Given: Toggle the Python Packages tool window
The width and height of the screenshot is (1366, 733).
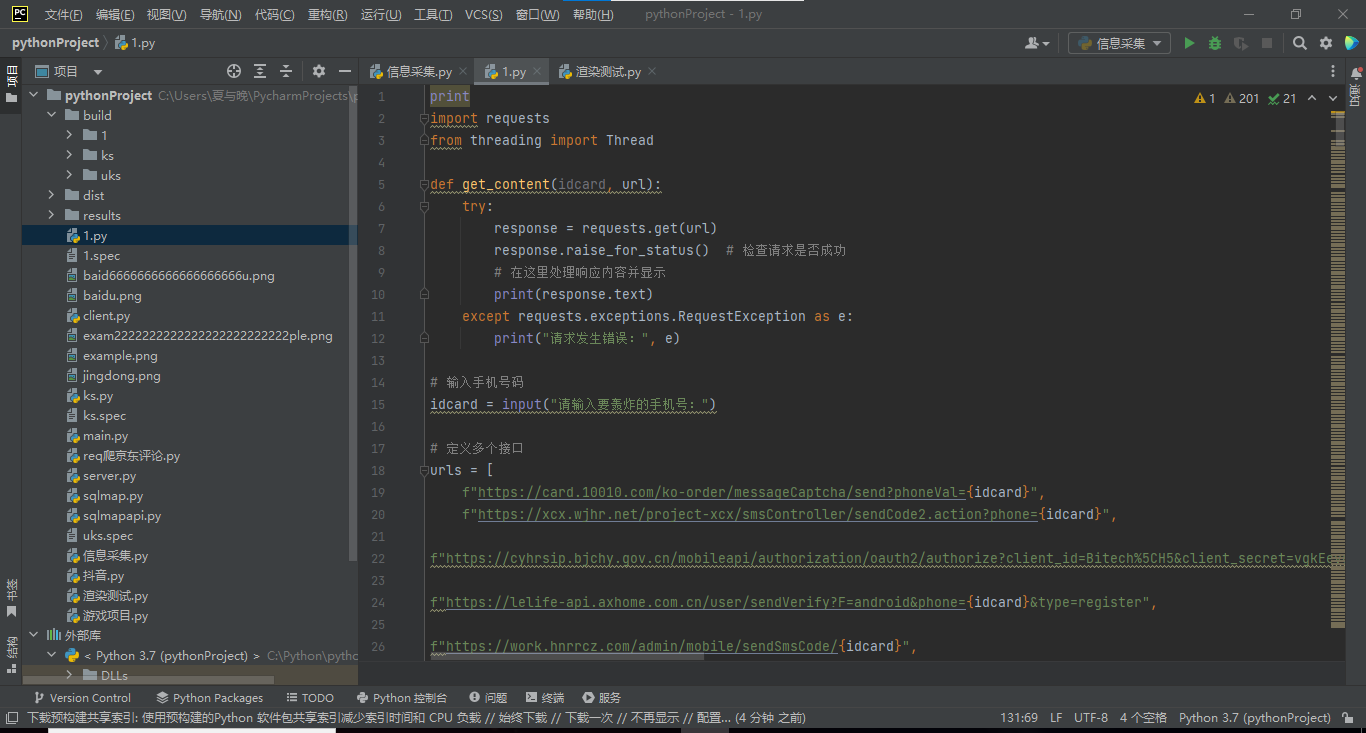Looking at the screenshot, I should click(x=210, y=697).
